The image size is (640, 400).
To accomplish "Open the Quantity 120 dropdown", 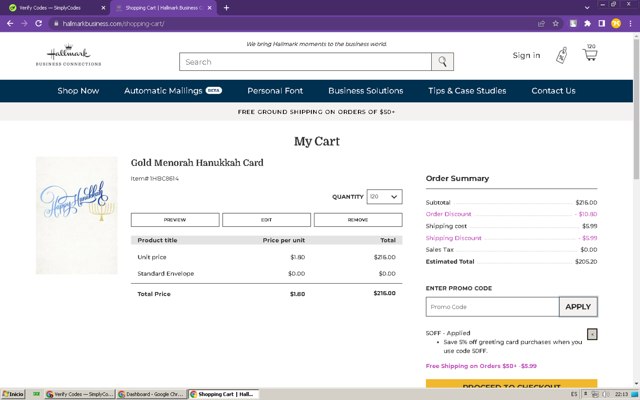I will pos(384,197).
